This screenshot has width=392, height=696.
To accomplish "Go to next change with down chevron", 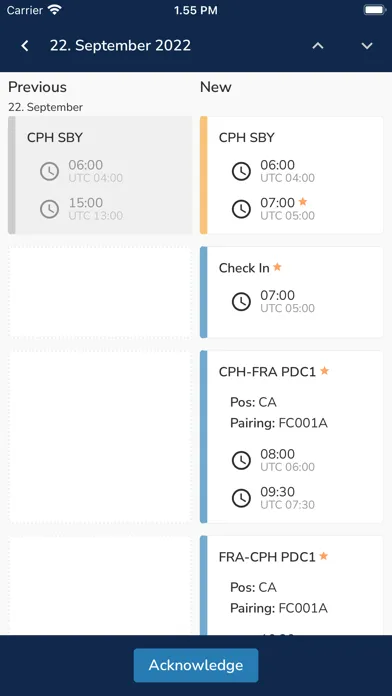I will [367, 46].
